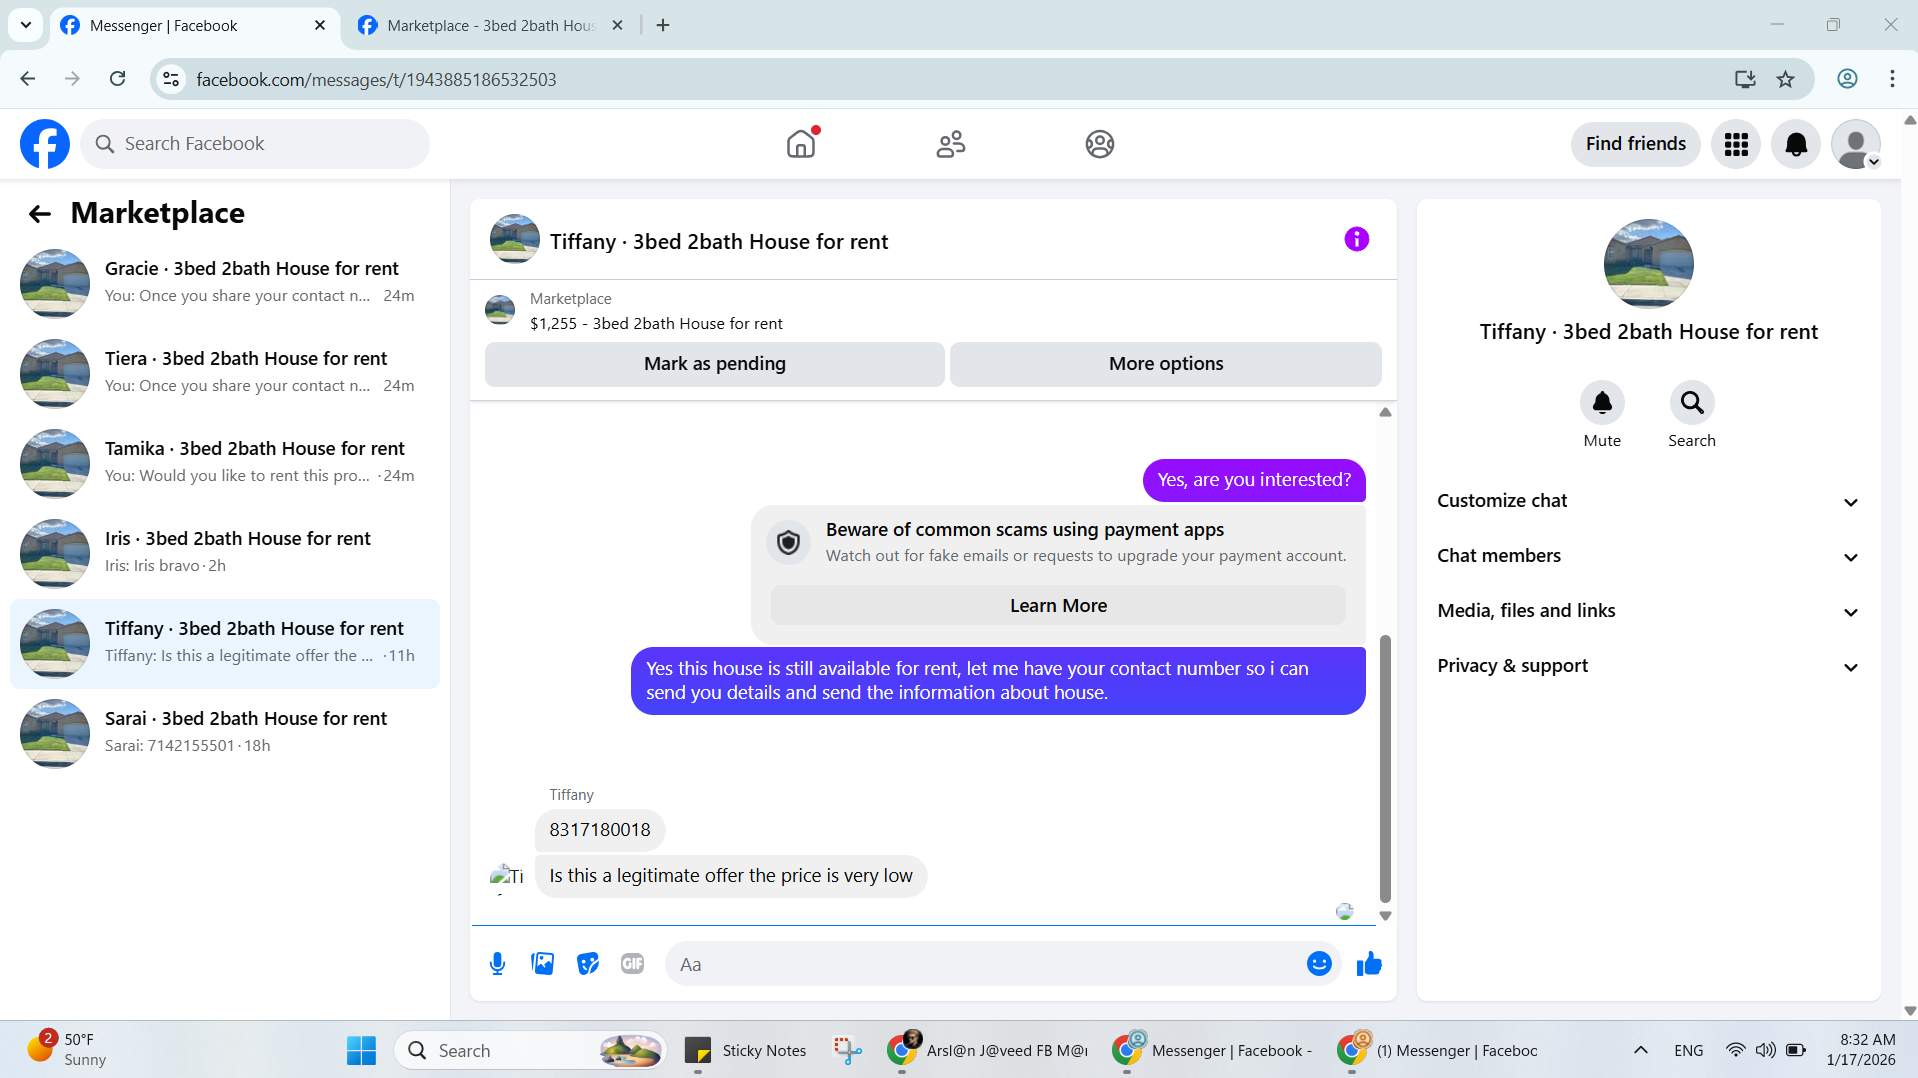This screenshot has width=1918, height=1078.
Task: Open $1,255 3bed 2bath listing link
Action: click(x=656, y=324)
